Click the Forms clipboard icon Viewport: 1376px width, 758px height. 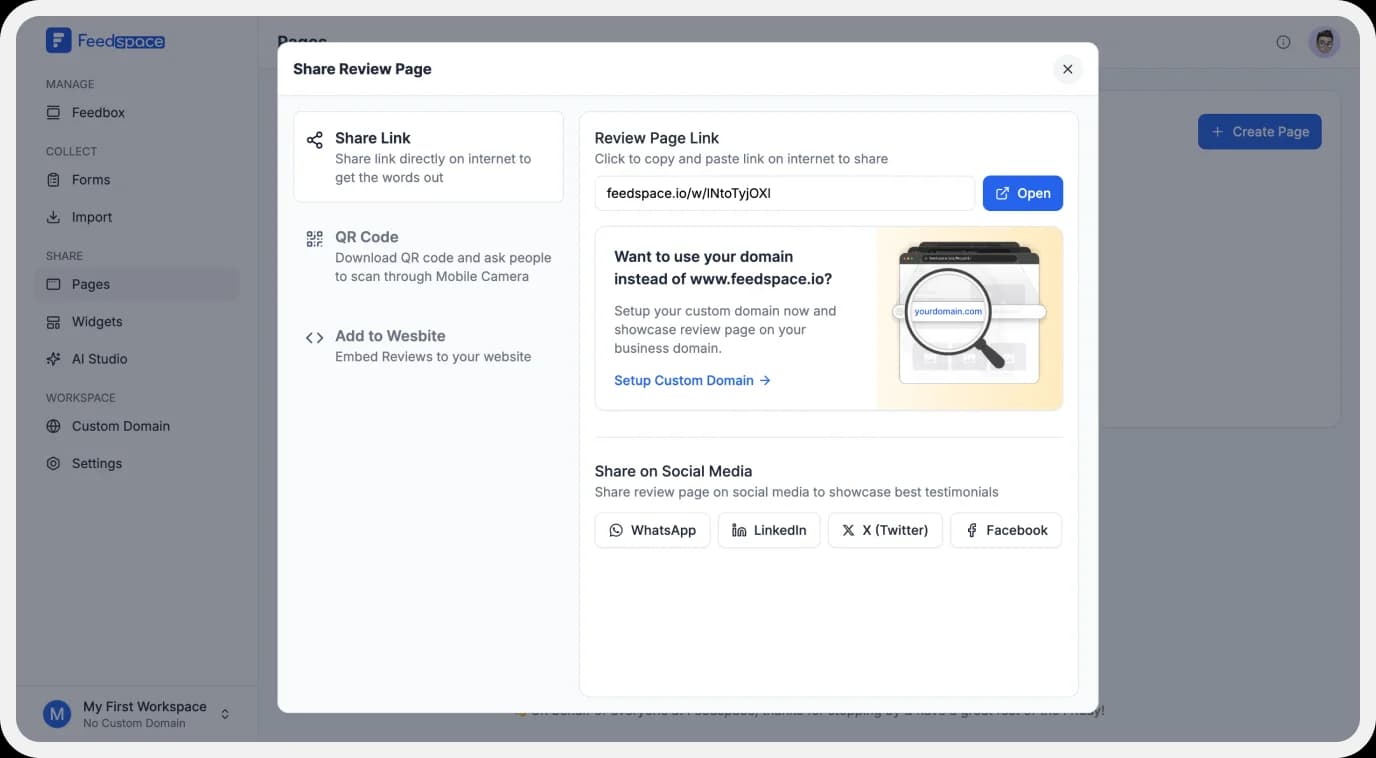click(53, 180)
